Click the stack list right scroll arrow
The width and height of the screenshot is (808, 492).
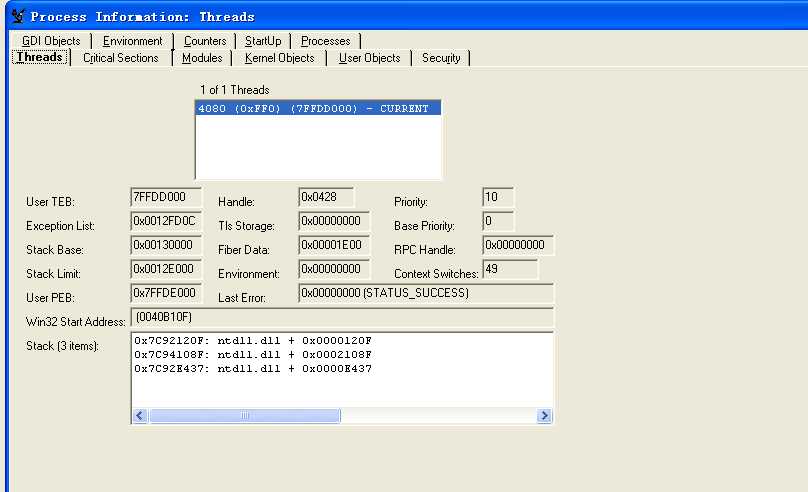[544, 415]
